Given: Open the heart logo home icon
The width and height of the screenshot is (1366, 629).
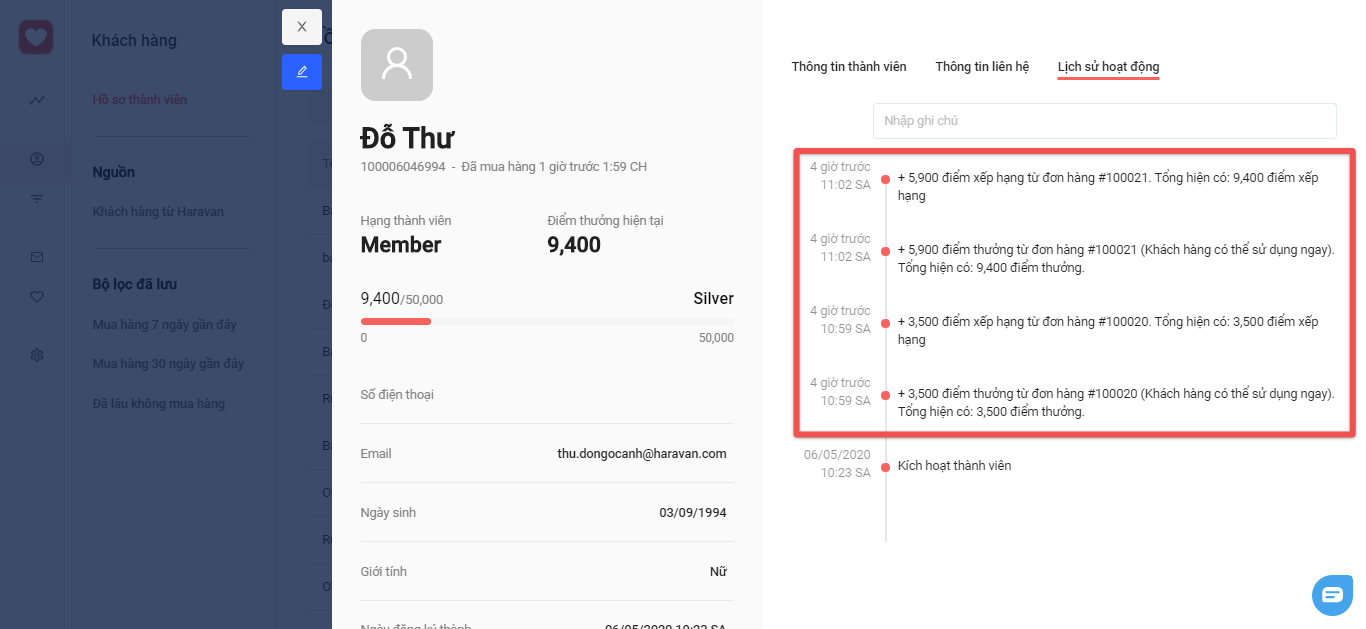Looking at the screenshot, I should (36, 38).
